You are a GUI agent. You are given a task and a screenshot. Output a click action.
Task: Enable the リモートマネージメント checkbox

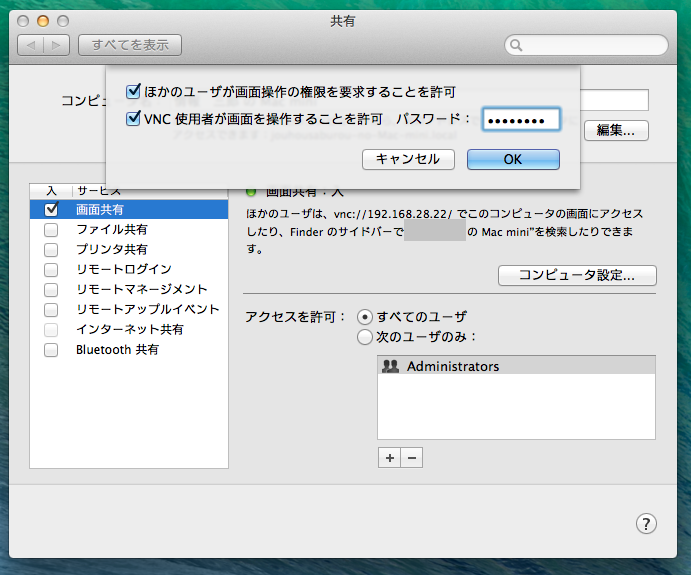point(51,290)
